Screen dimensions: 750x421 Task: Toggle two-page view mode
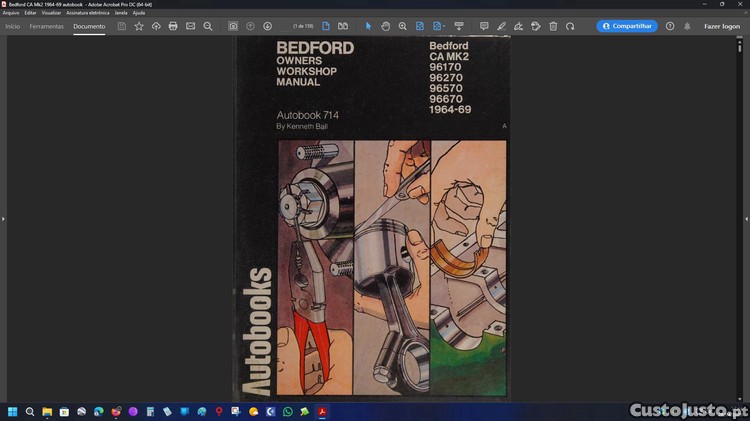(343, 26)
